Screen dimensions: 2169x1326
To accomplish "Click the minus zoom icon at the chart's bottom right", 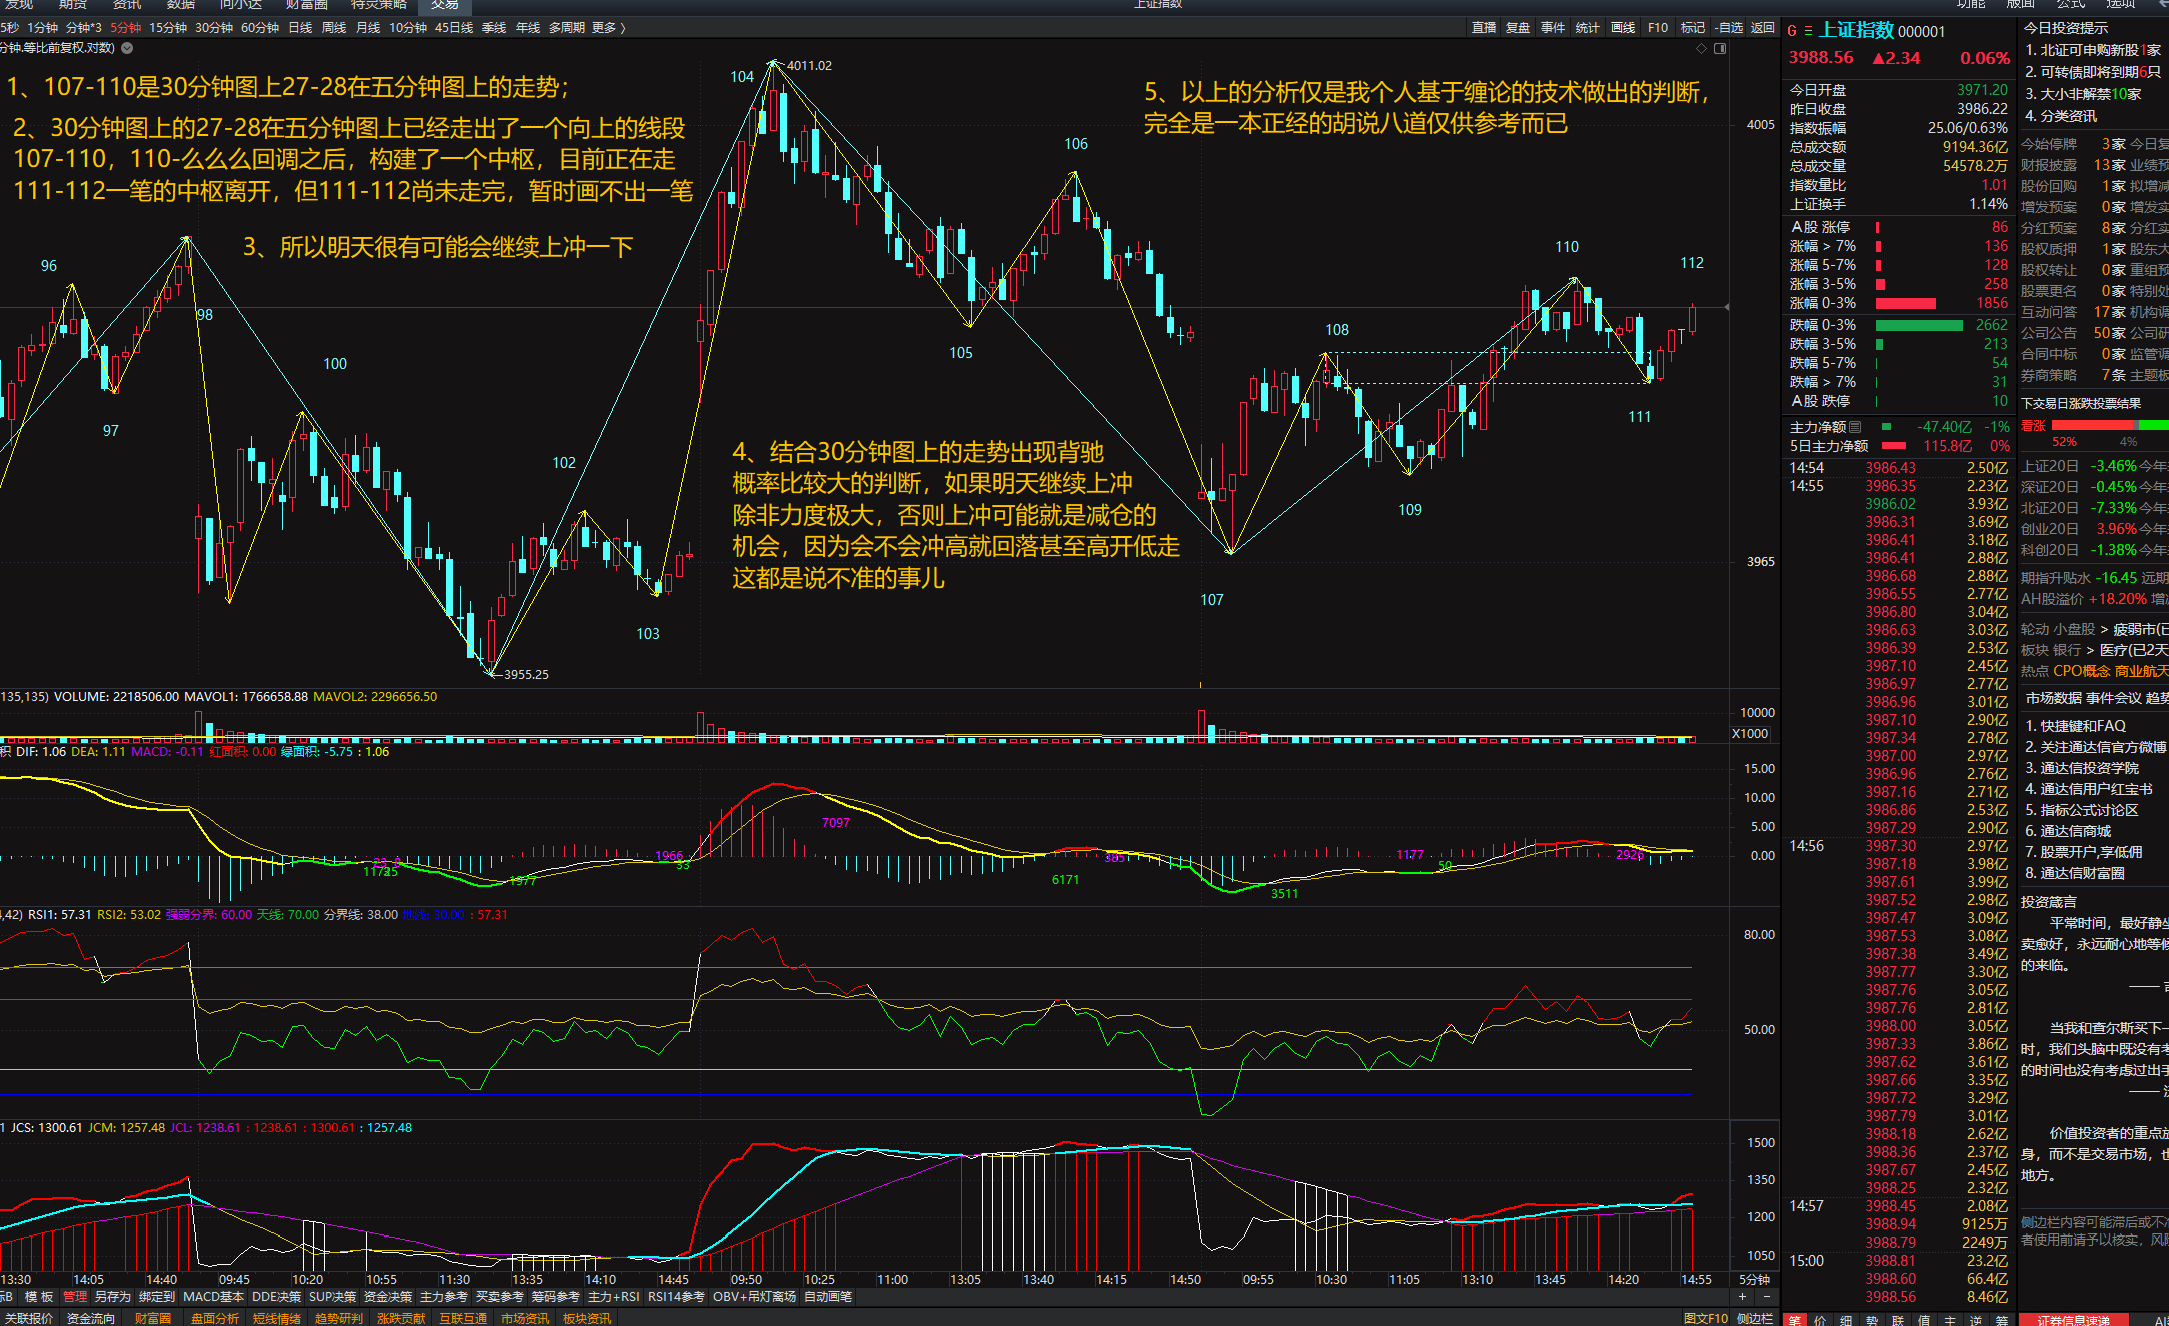I will tap(1767, 1297).
